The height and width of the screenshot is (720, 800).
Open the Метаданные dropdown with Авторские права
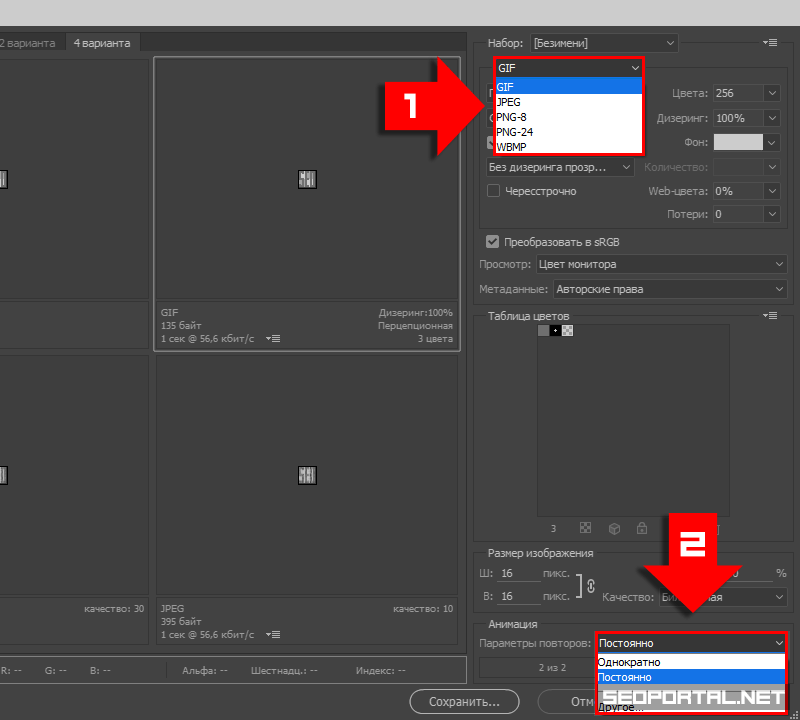[669, 289]
